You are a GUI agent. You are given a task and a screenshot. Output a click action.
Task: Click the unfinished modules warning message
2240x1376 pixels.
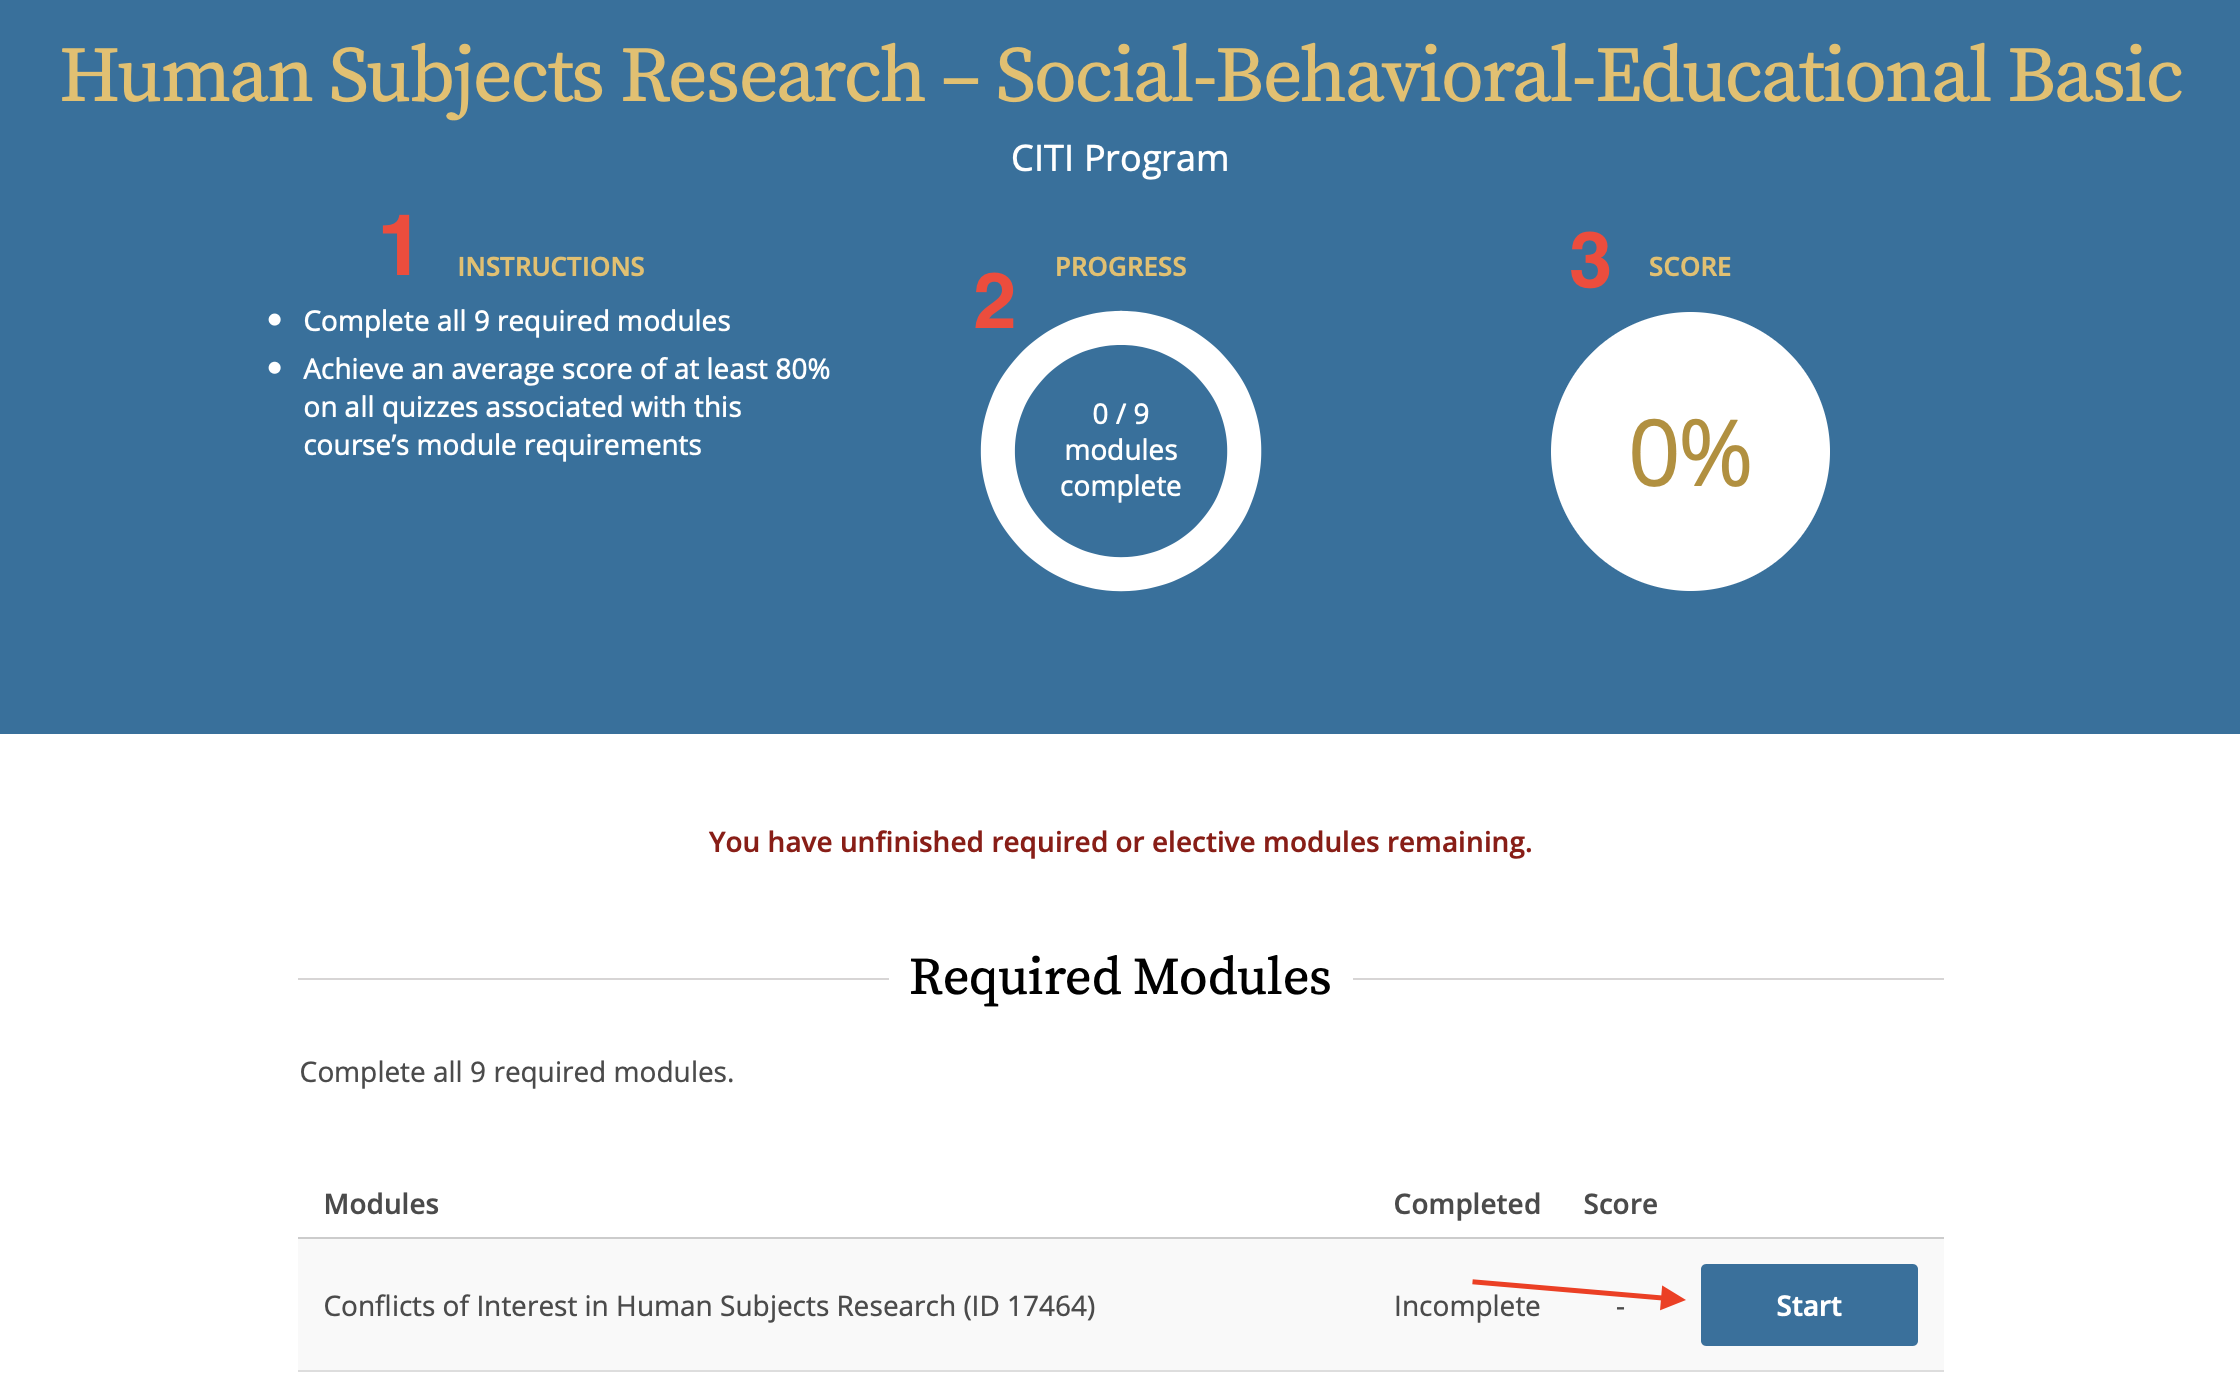1120,842
